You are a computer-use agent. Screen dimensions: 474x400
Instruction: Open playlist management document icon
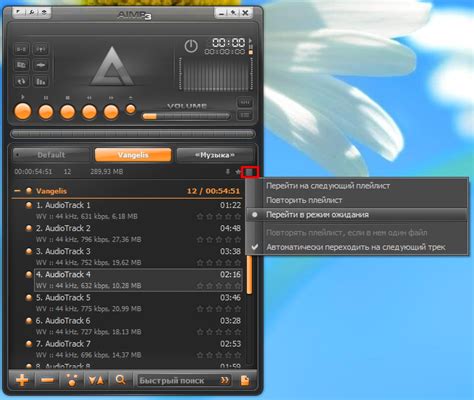(x=245, y=380)
